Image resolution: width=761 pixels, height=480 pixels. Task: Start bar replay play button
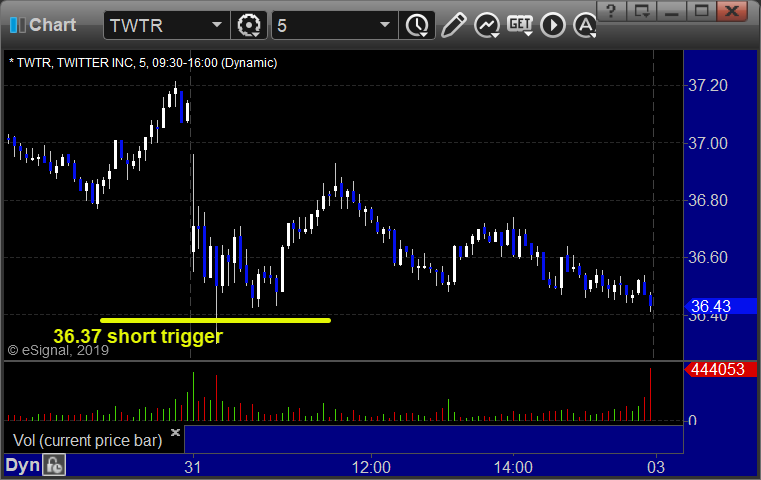tap(553, 25)
